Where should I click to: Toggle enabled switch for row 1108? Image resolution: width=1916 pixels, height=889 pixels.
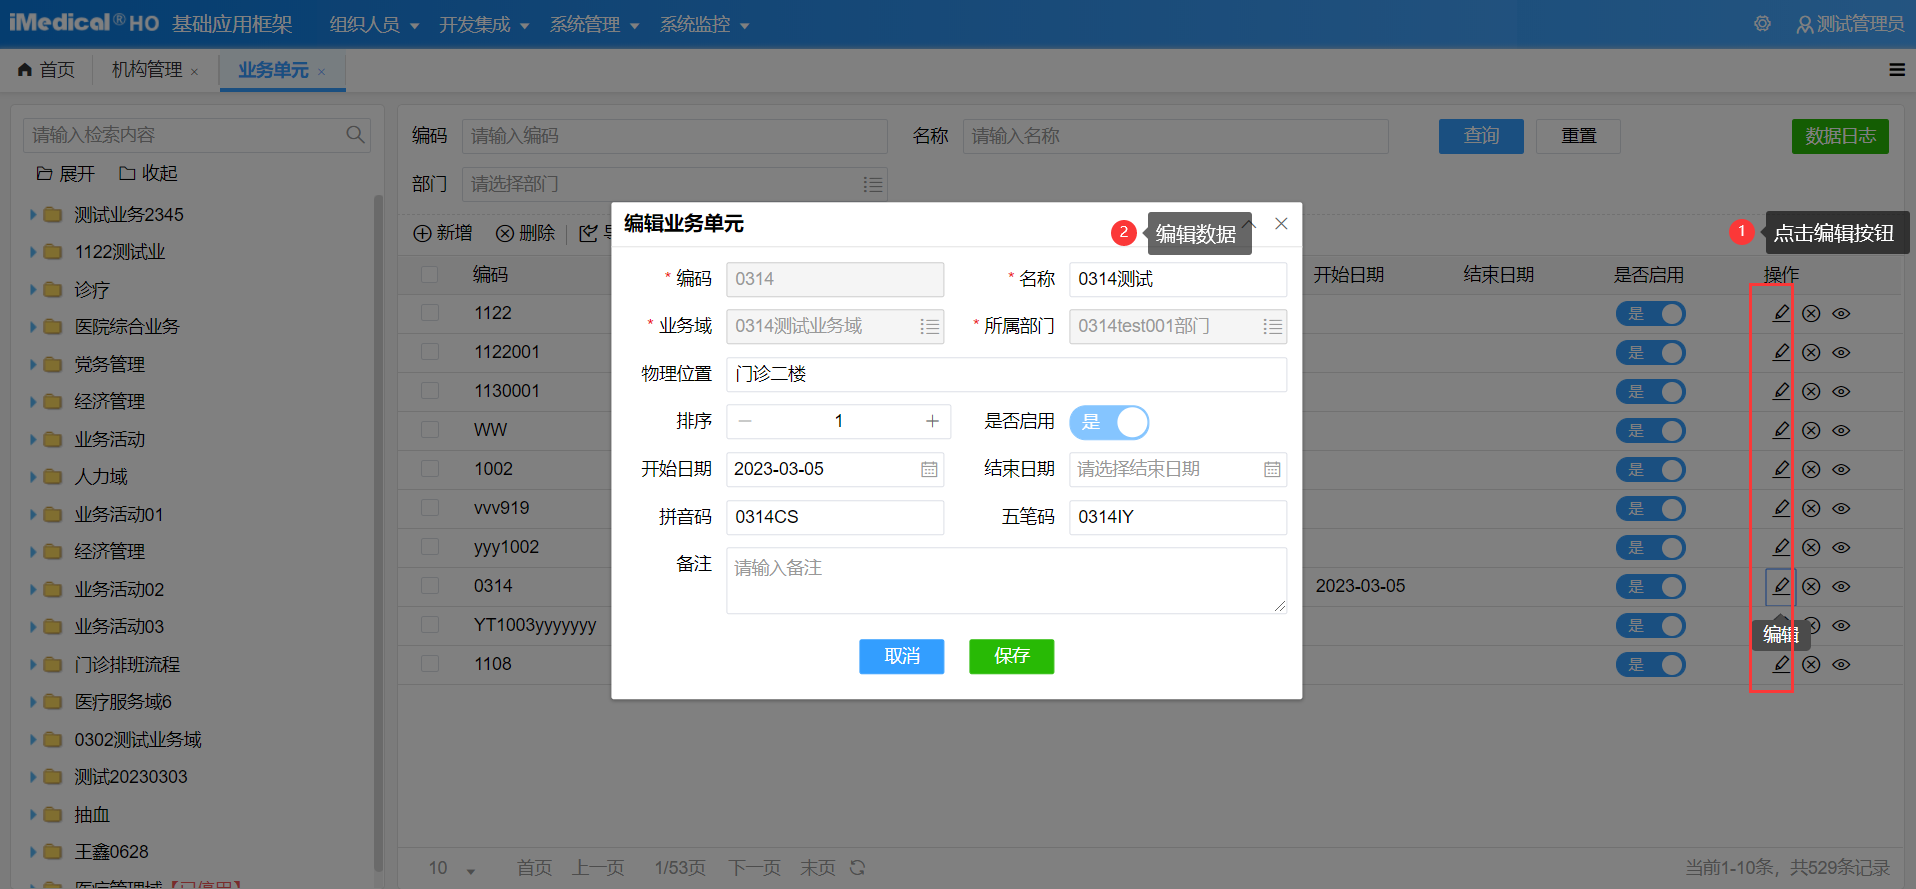click(x=1650, y=665)
